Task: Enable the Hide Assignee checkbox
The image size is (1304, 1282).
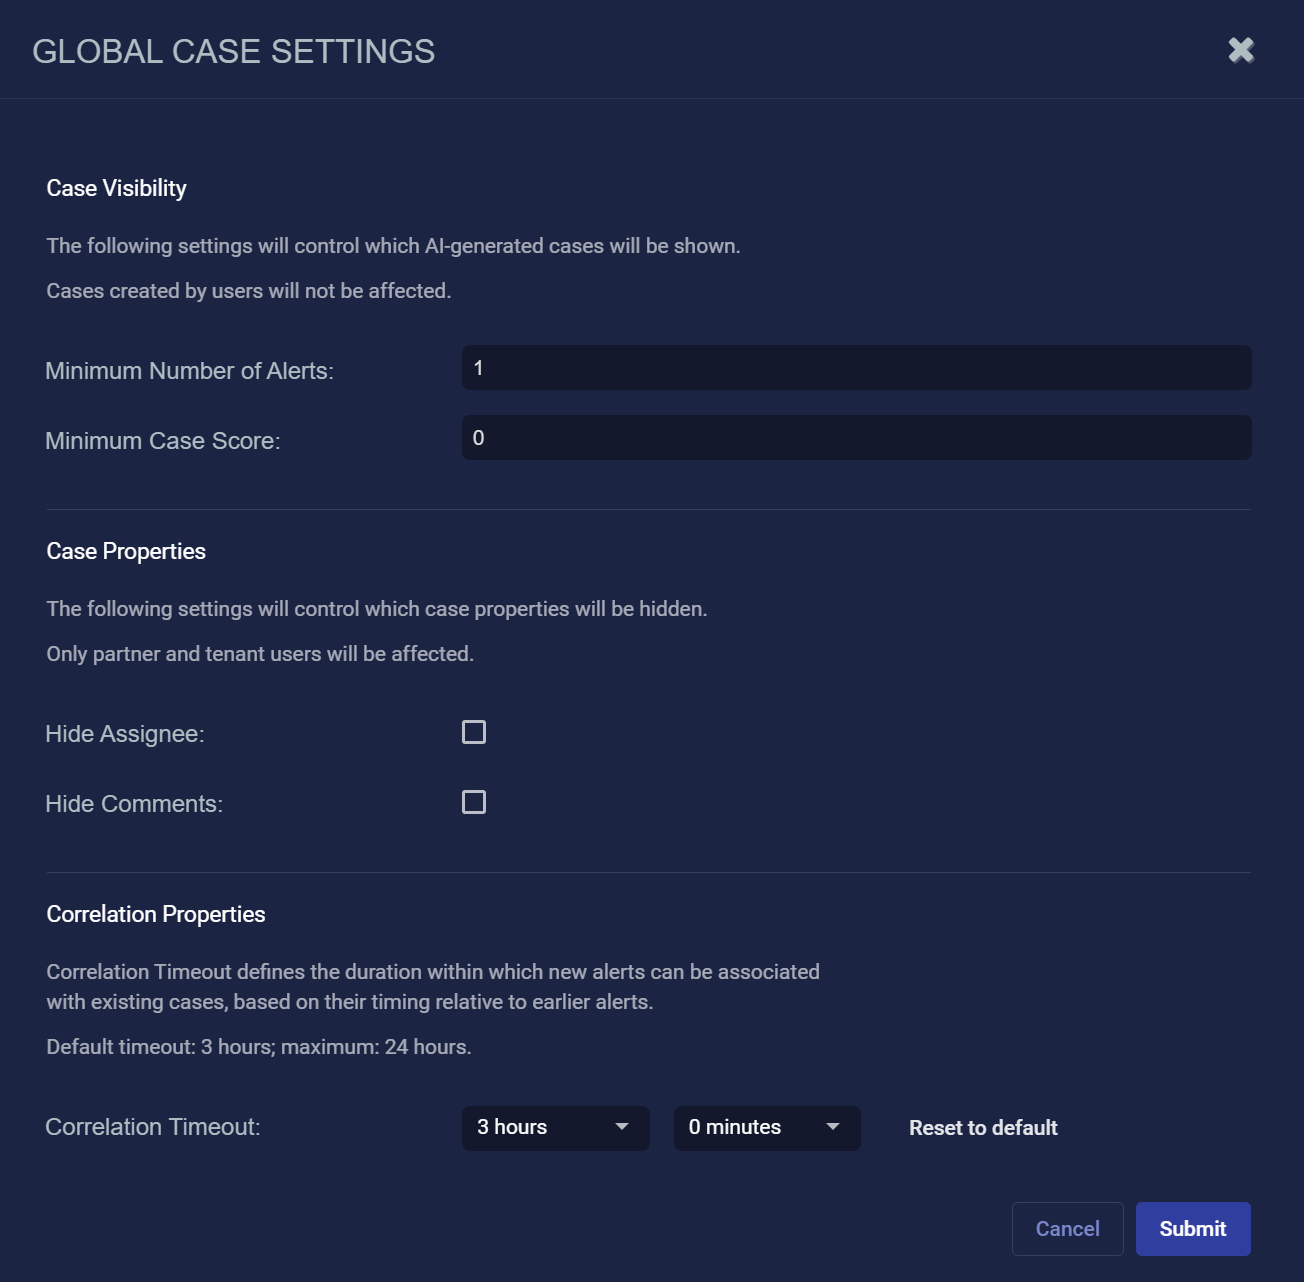Action: pyautogui.click(x=474, y=733)
